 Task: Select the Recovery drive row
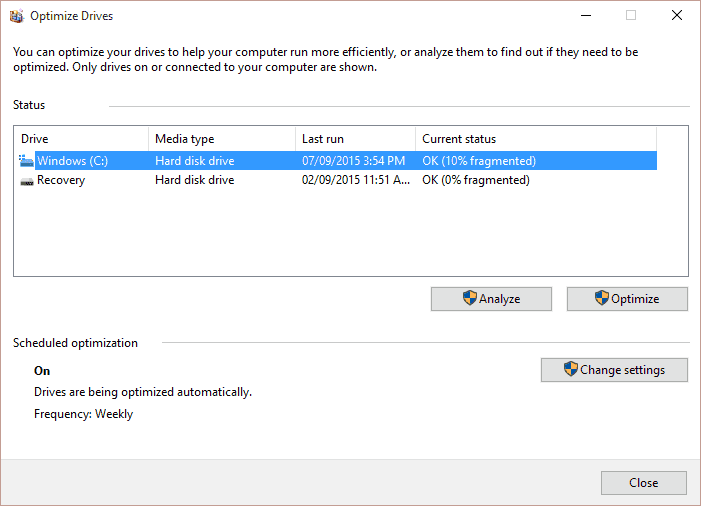click(338, 180)
